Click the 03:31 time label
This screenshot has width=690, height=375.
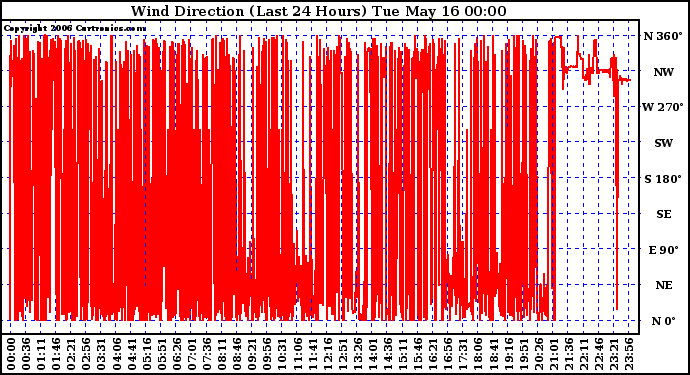101,354
